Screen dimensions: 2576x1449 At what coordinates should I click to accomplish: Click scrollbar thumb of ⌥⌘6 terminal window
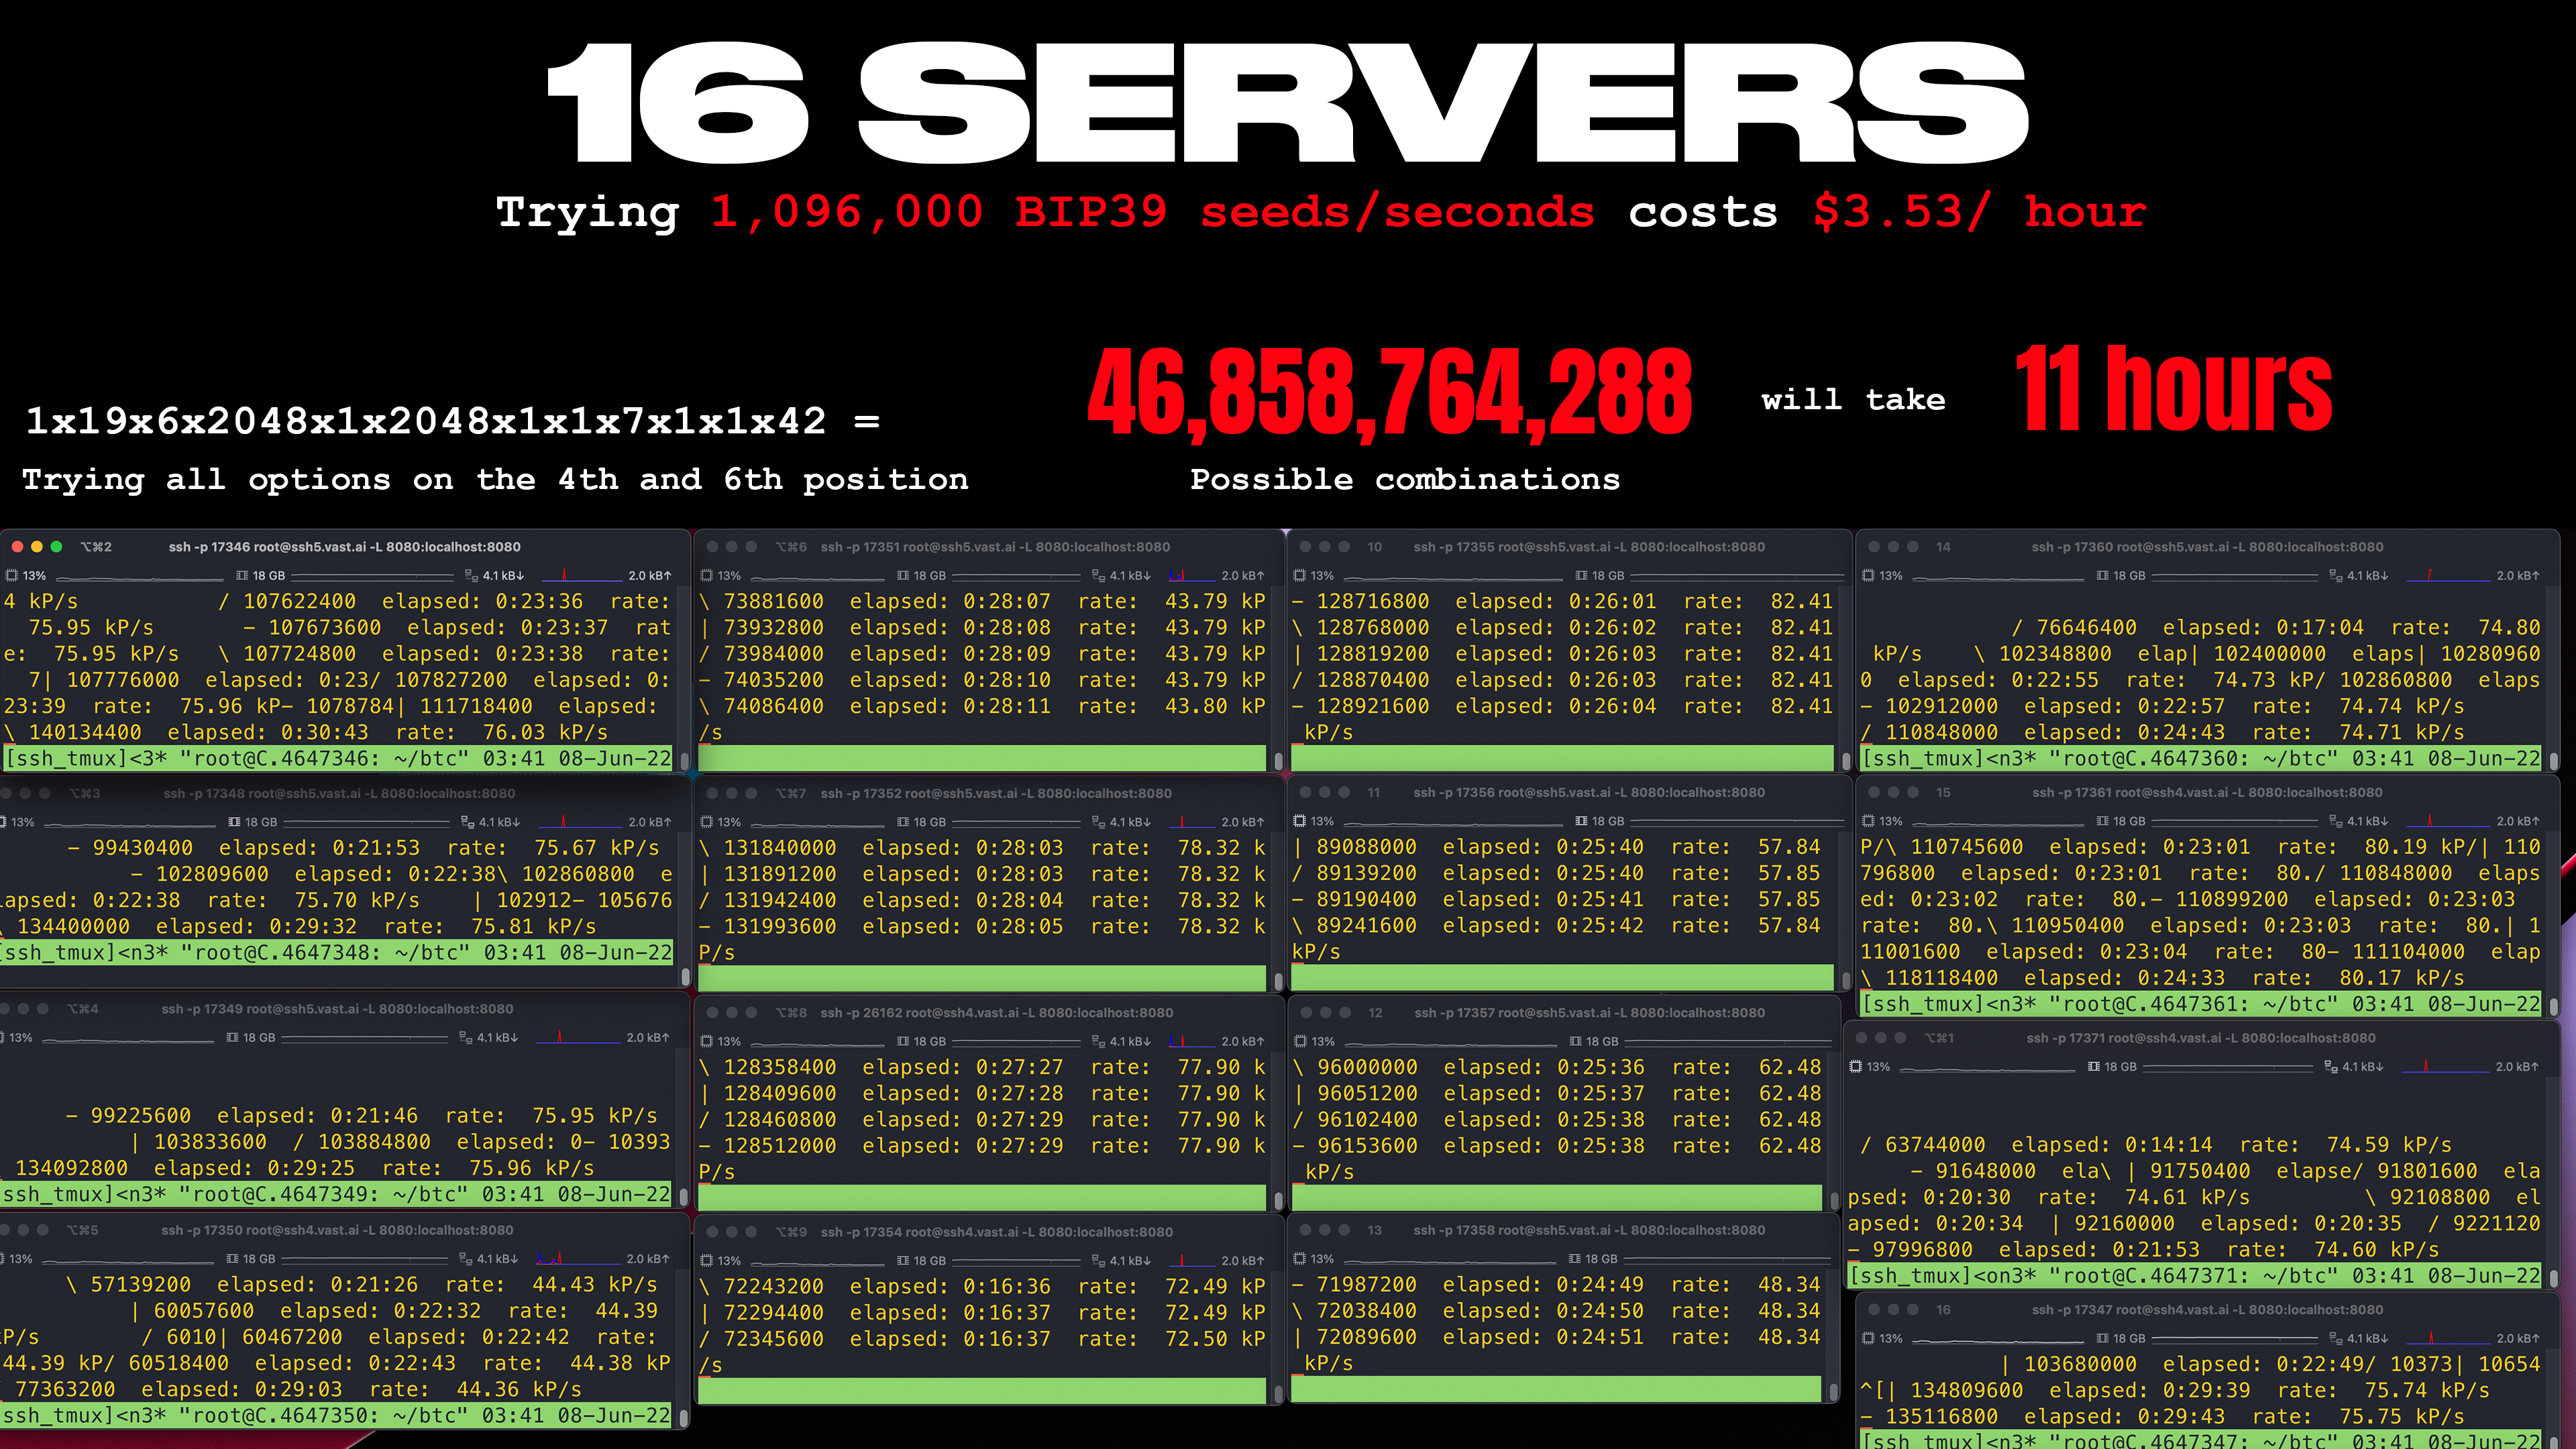(x=1278, y=761)
